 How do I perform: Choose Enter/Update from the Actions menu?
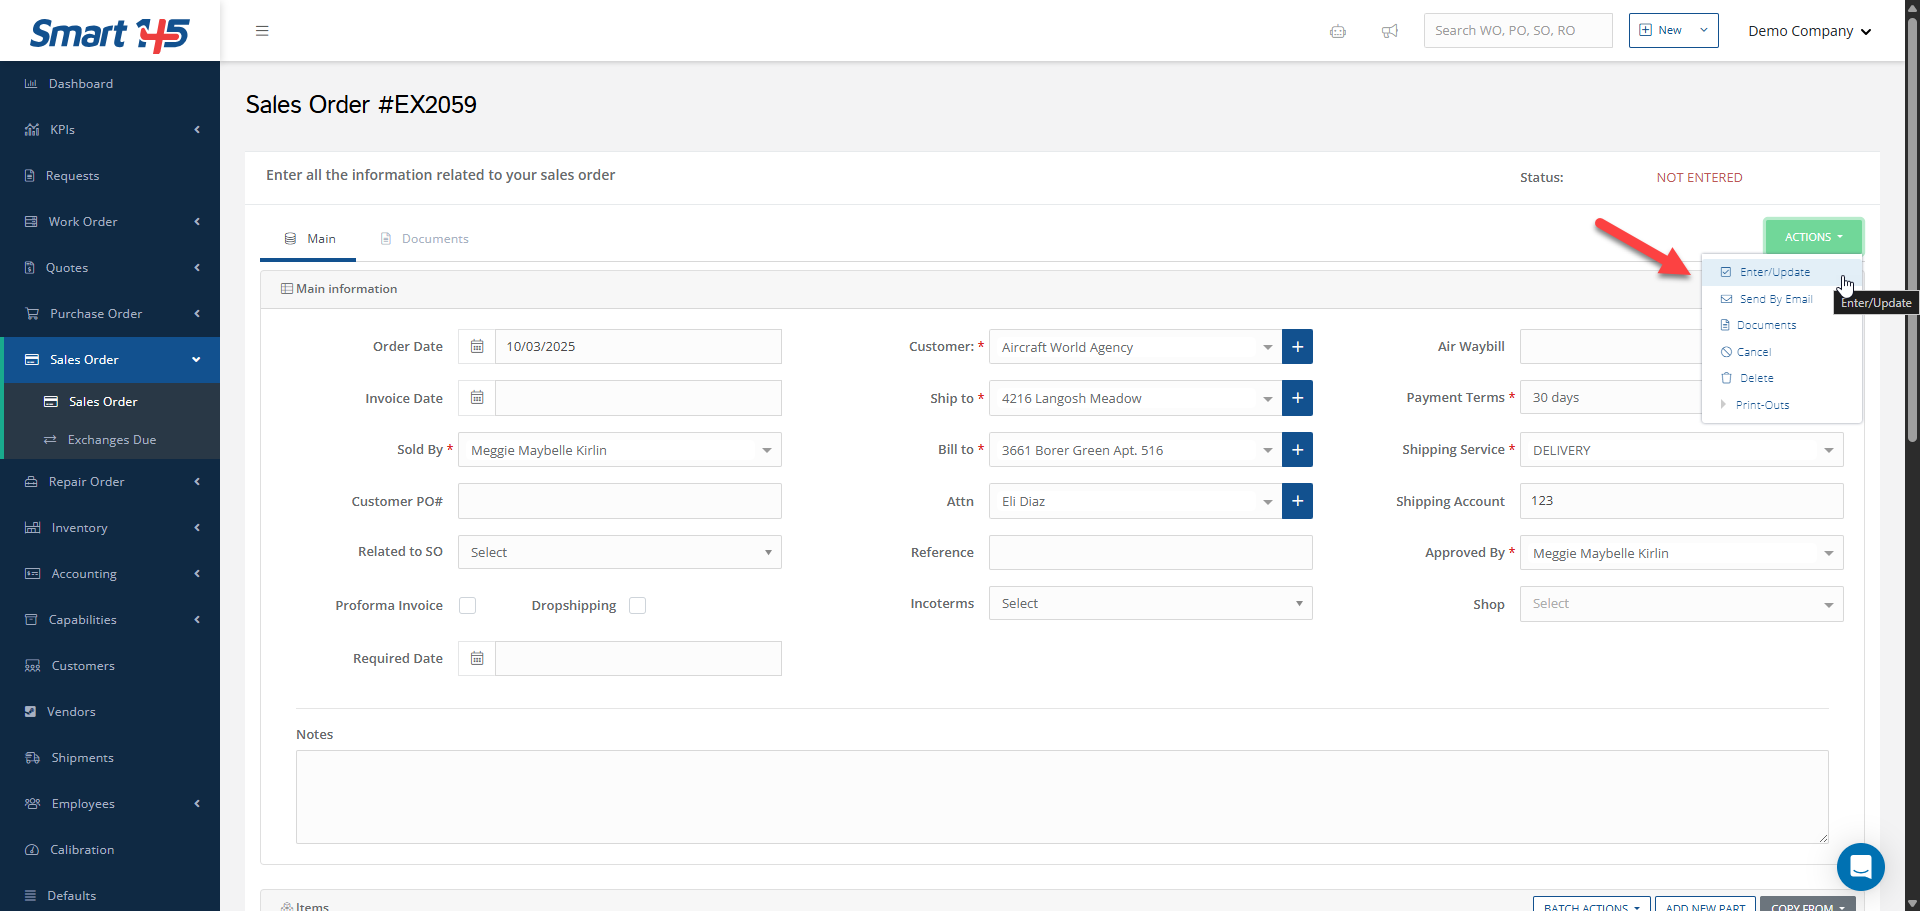pyautogui.click(x=1774, y=272)
